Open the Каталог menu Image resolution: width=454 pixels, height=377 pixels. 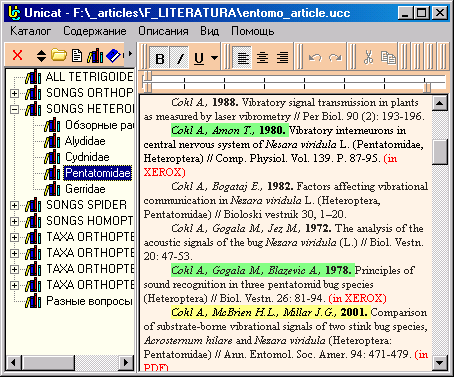coord(31,31)
